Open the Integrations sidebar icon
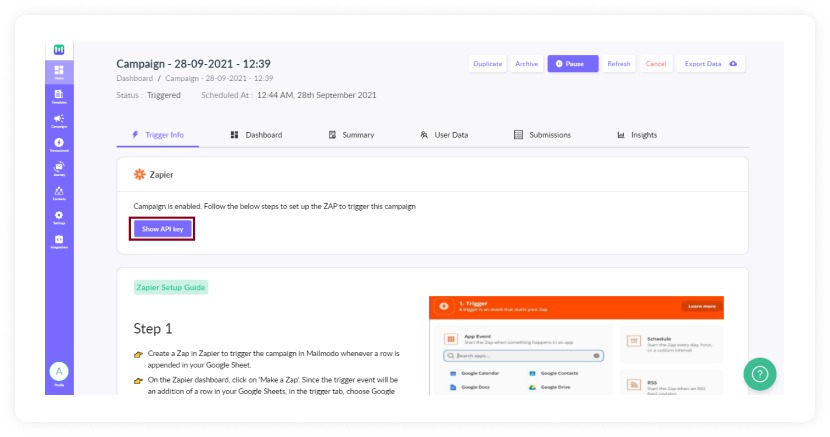Viewport: 830px width, 437px height. pos(59,242)
